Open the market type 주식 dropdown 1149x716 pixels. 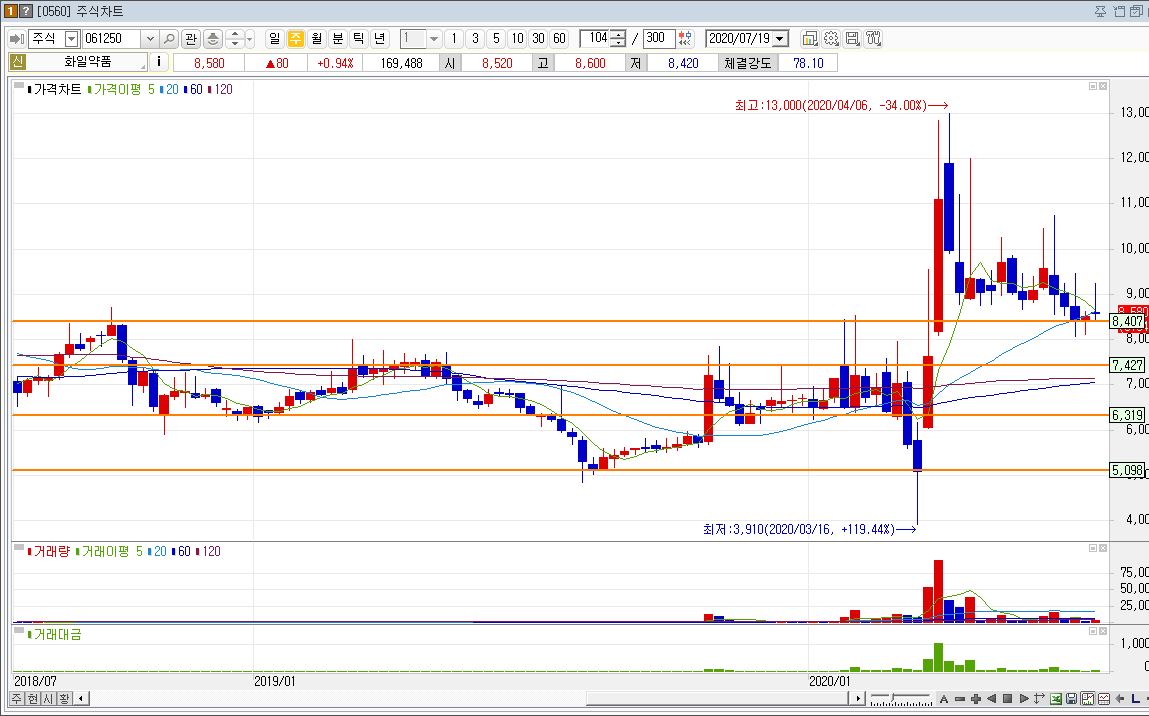point(71,39)
